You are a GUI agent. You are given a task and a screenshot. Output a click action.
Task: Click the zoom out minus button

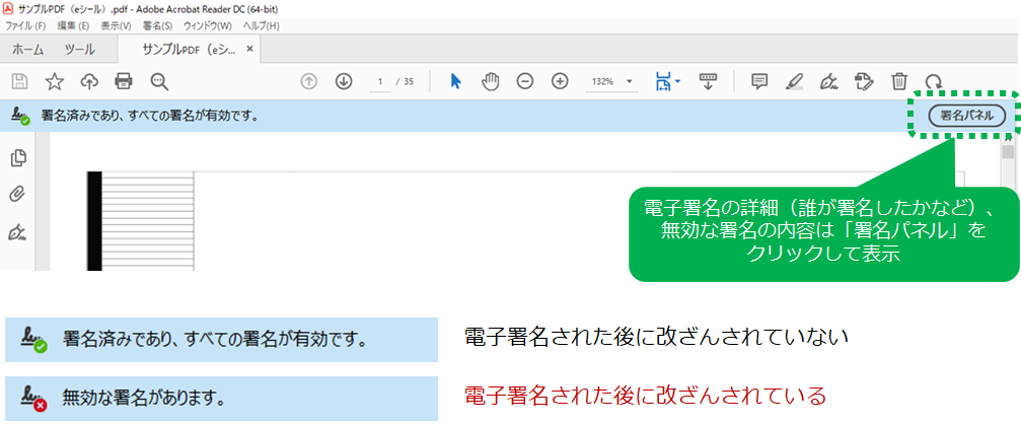pos(525,81)
